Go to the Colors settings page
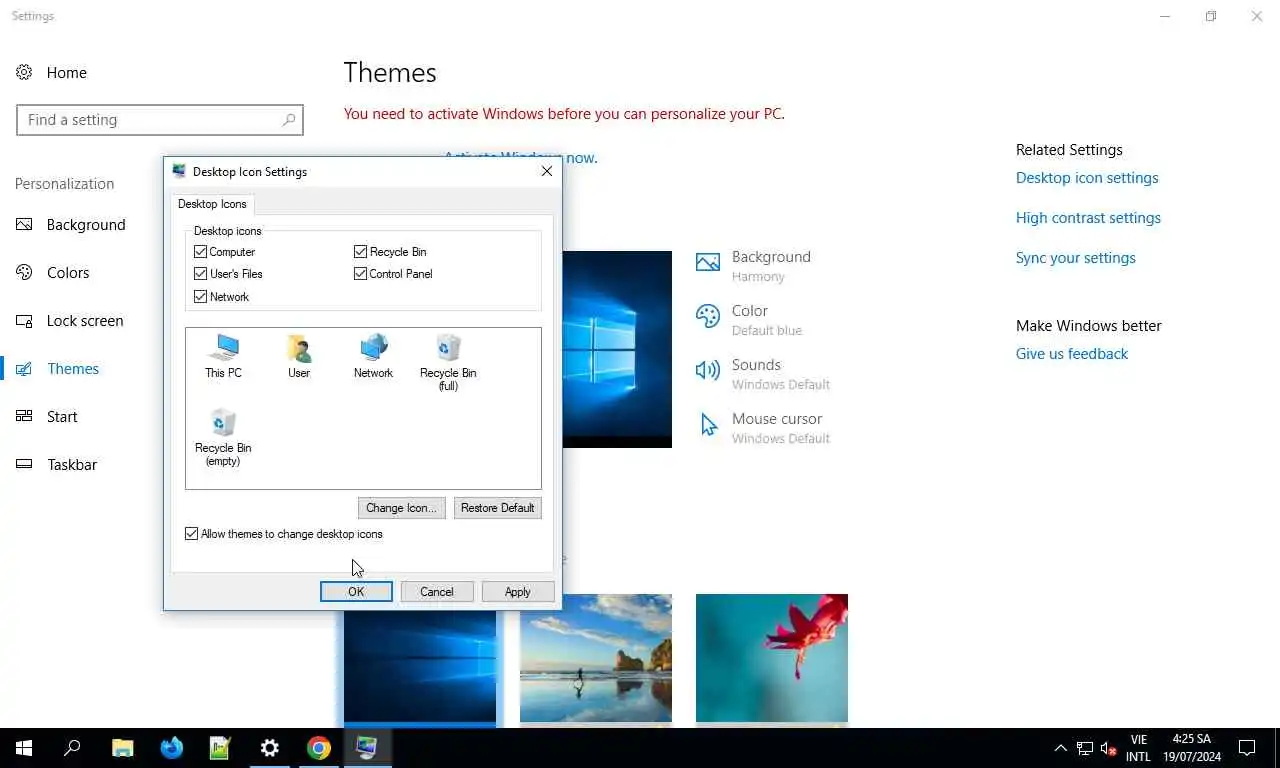 [x=68, y=273]
